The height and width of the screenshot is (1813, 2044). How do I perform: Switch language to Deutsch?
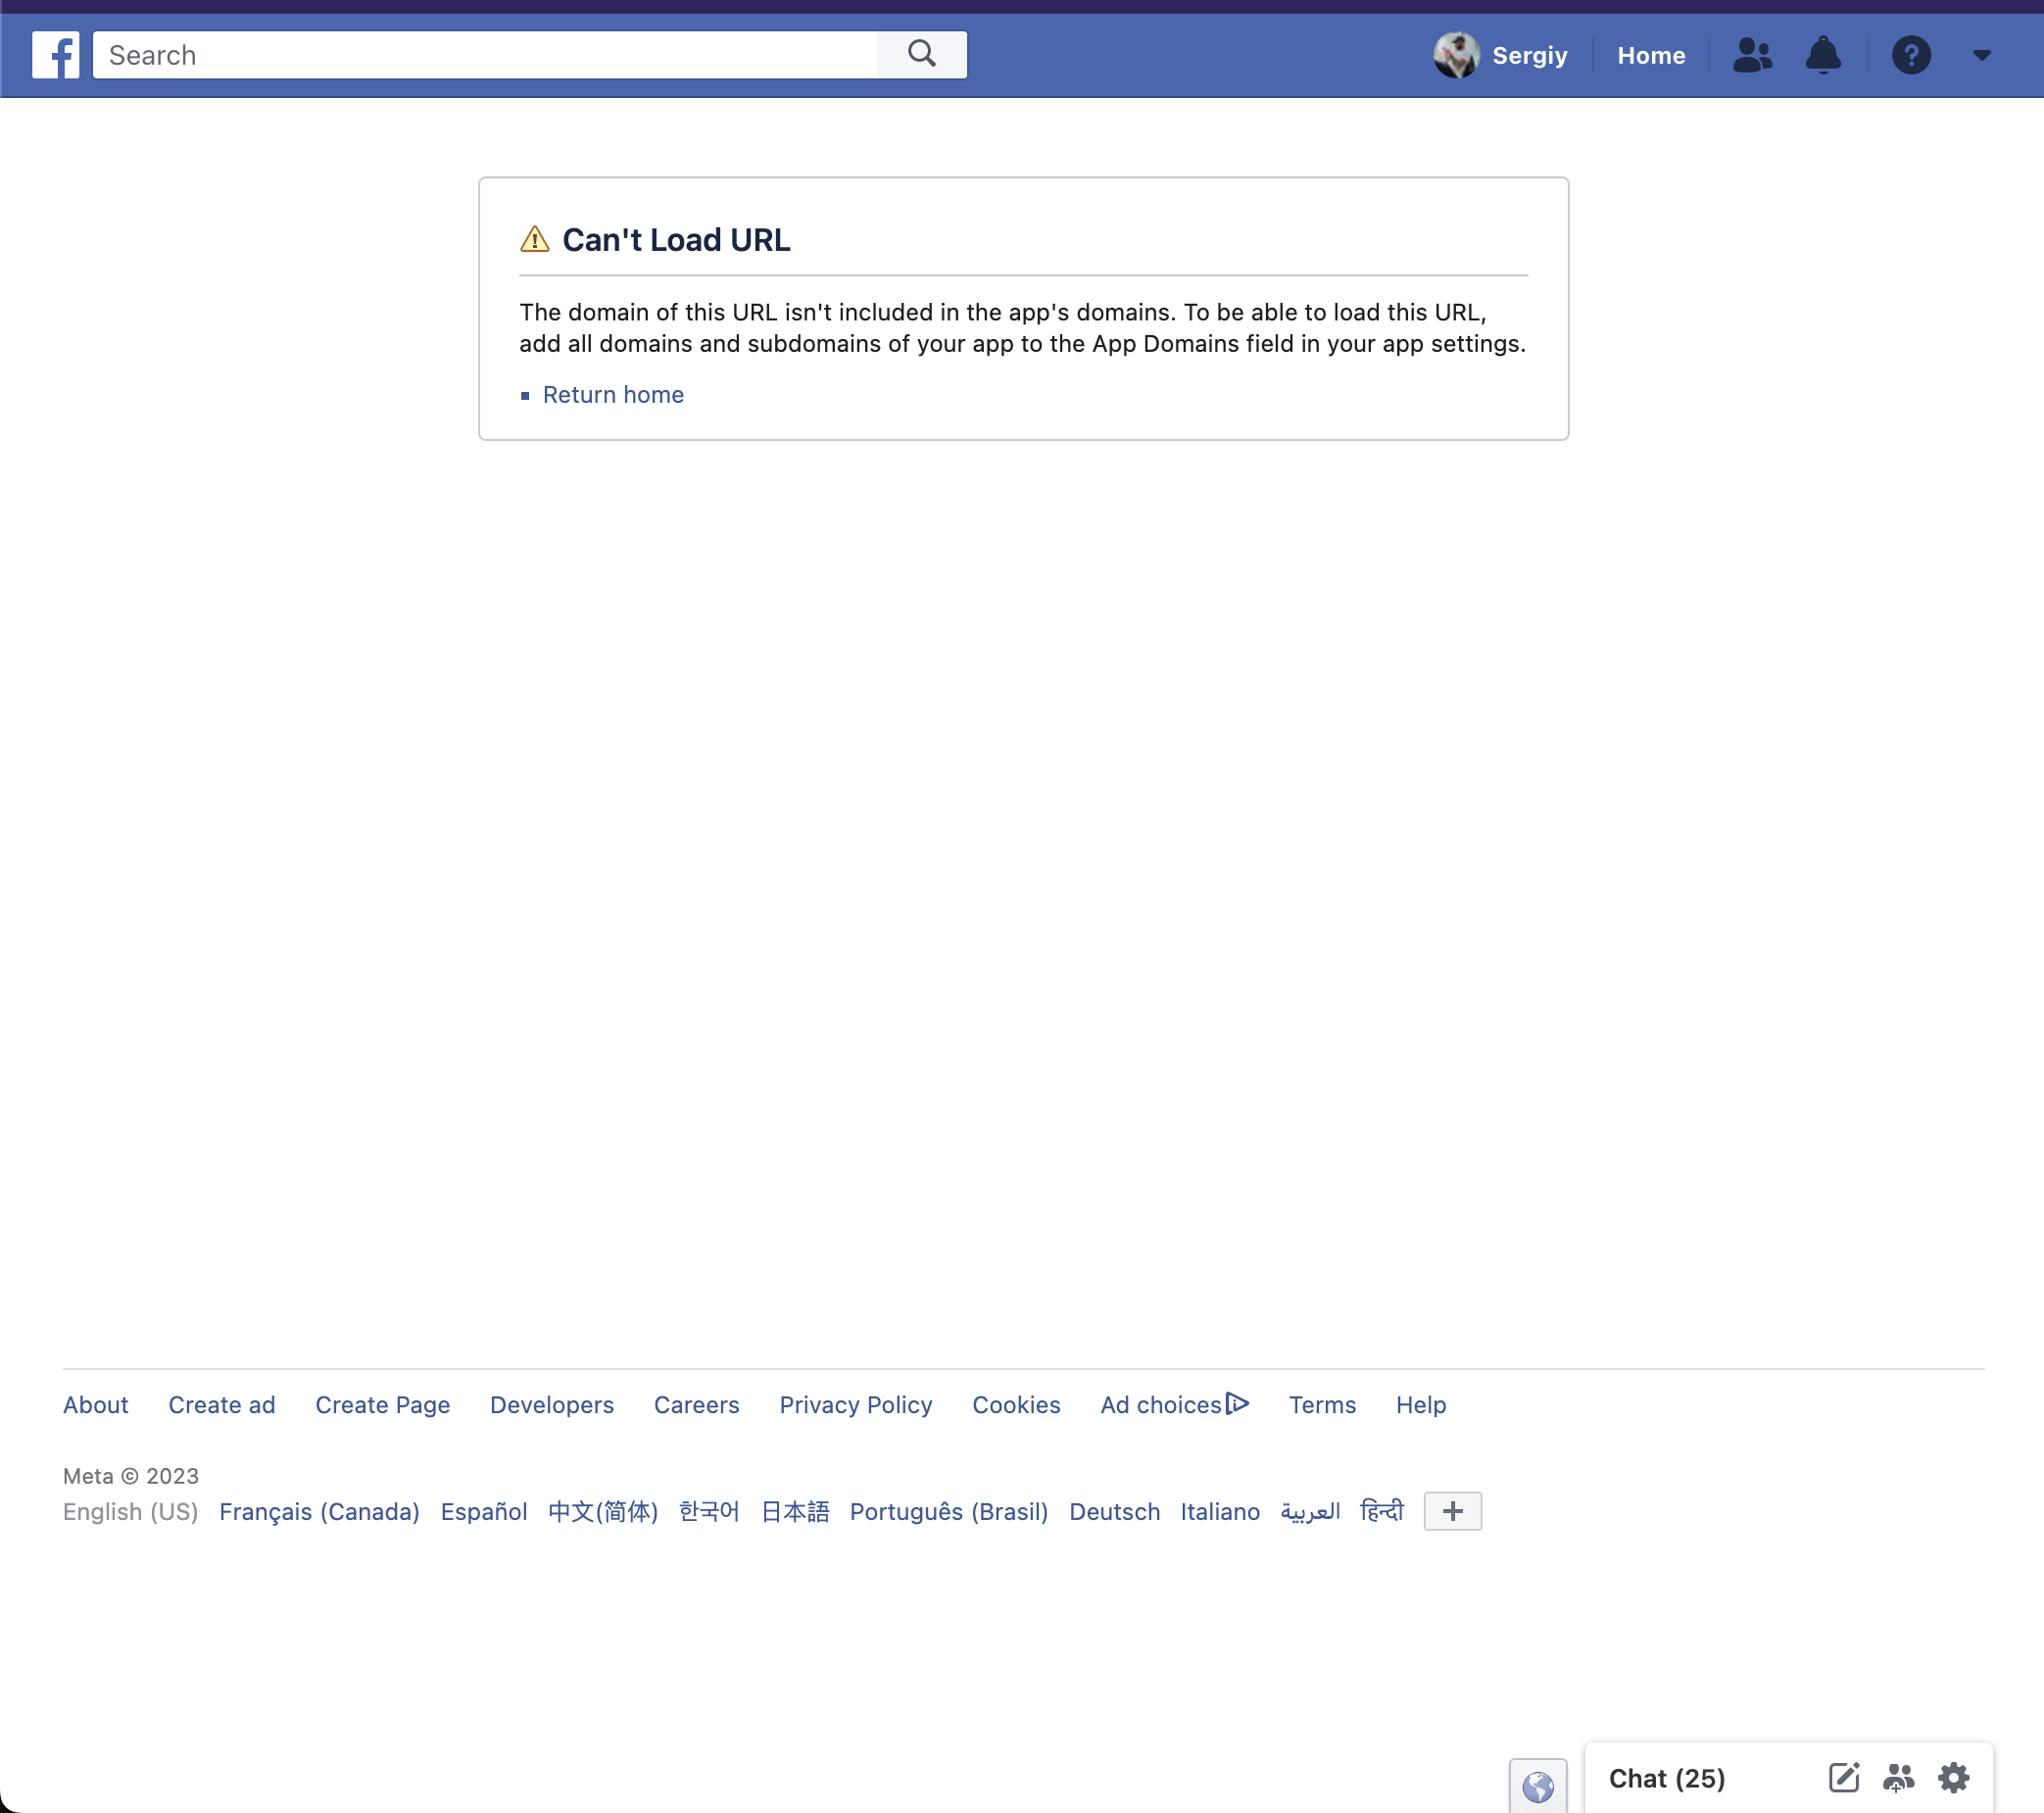point(1114,1511)
